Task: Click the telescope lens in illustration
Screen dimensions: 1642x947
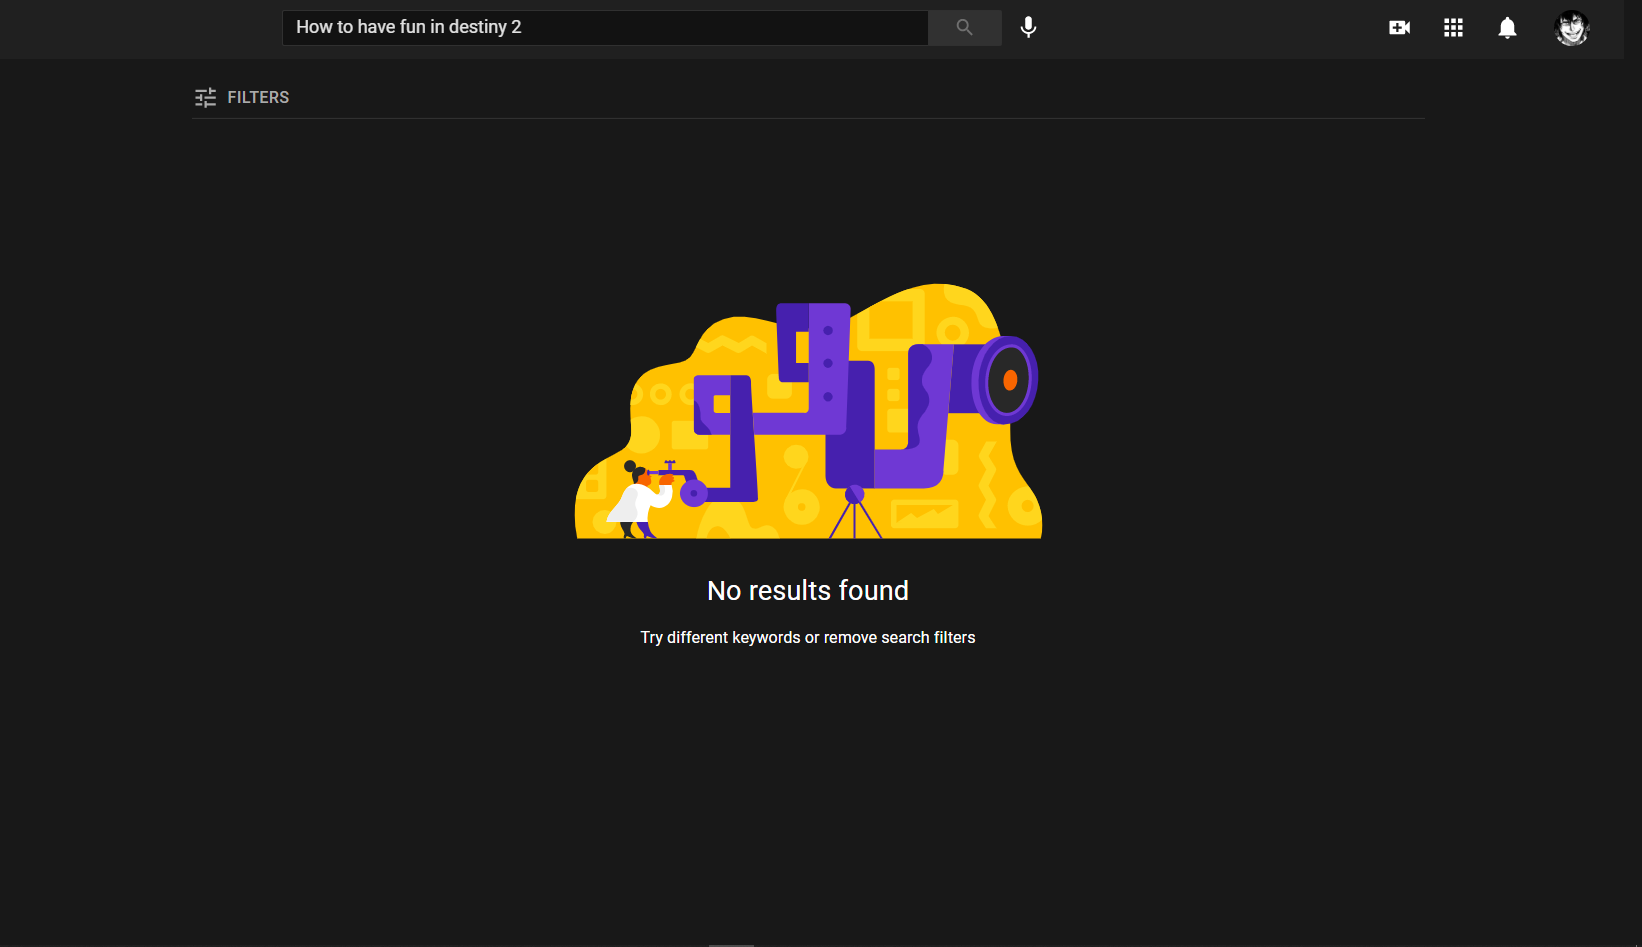Action: (x=1006, y=380)
